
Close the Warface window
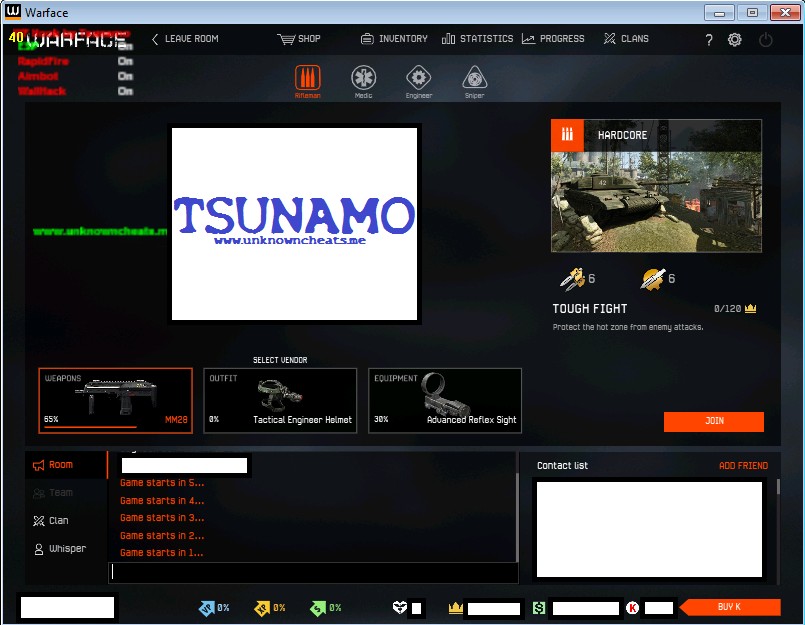(785, 12)
